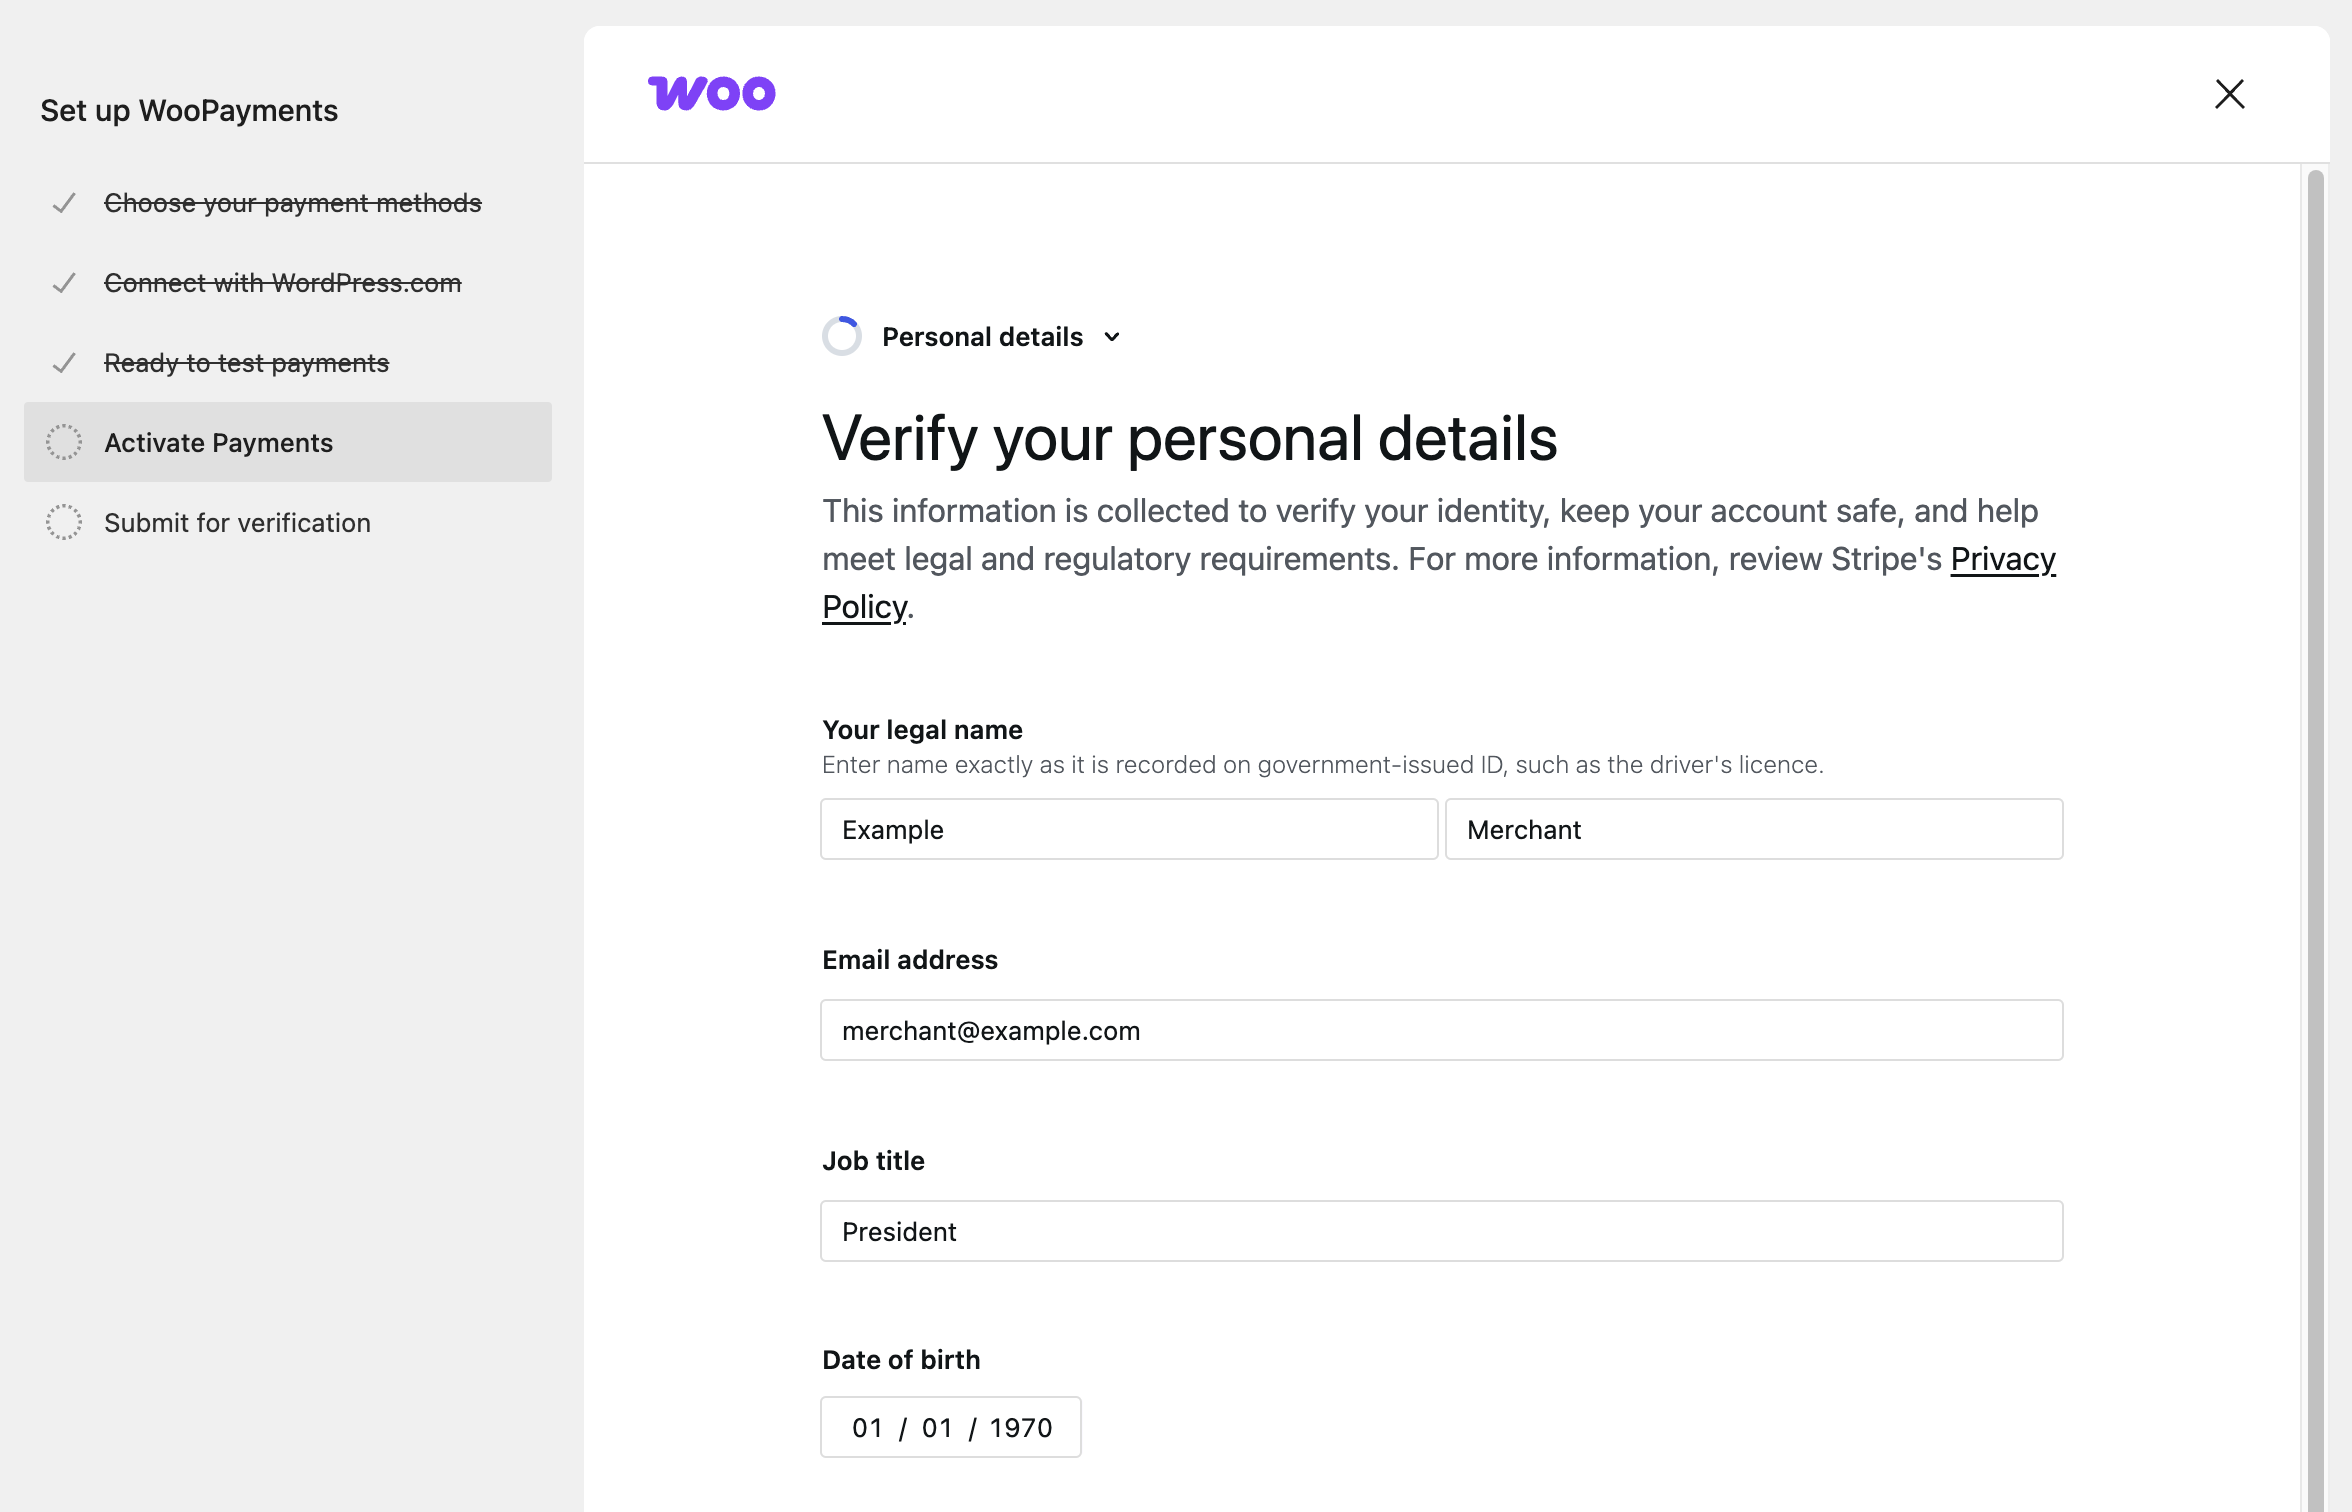Click dotted circle icon beside Submit for verification
The width and height of the screenshot is (2352, 1512).
64,522
